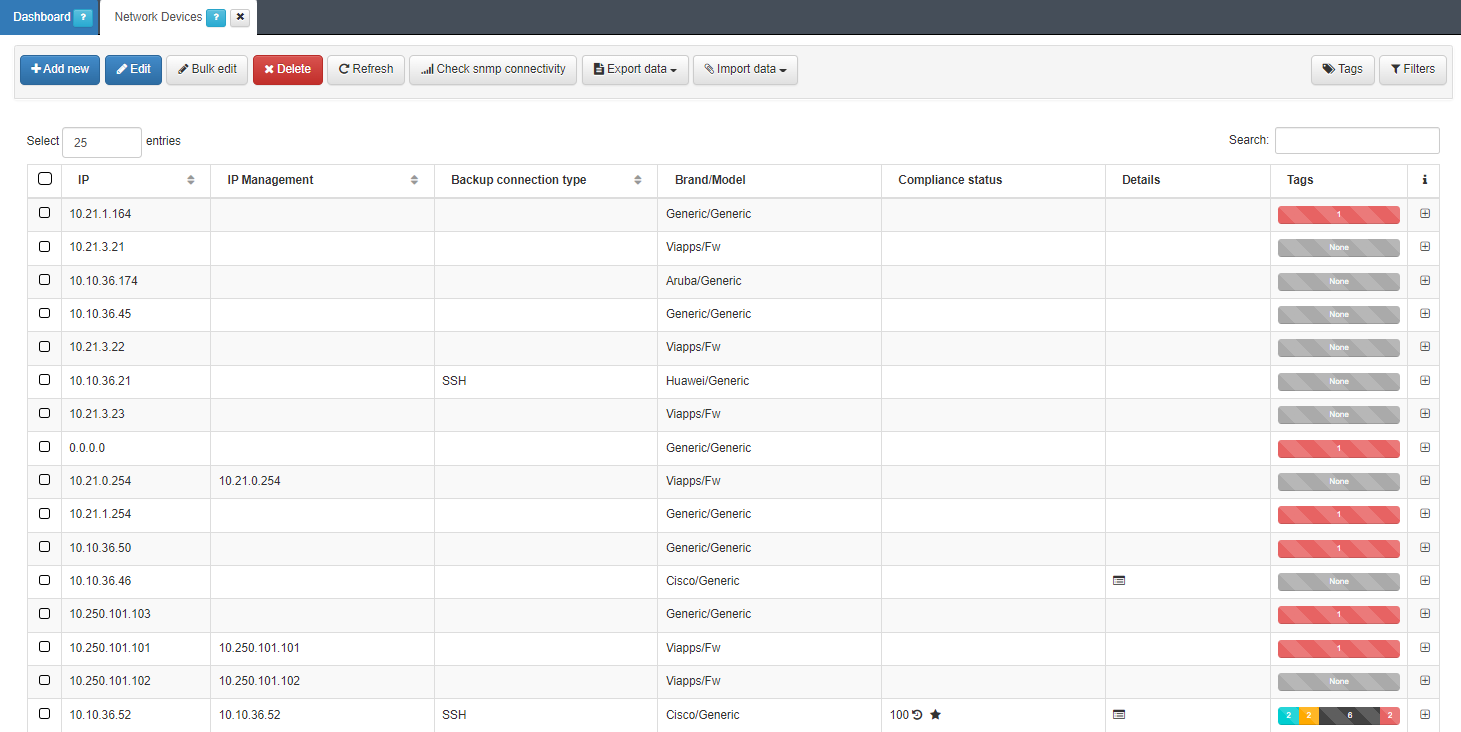Expand row details for 10.21.3.21
This screenshot has height=732, width=1461.
tap(1425, 247)
